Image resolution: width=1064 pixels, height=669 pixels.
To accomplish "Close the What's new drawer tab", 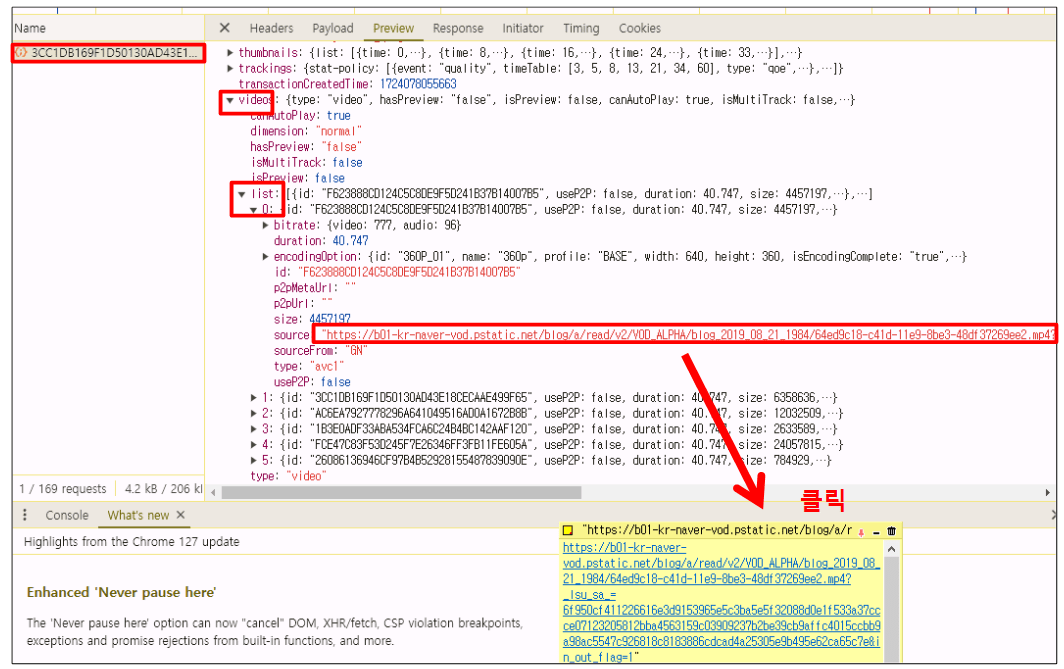I will click(180, 515).
